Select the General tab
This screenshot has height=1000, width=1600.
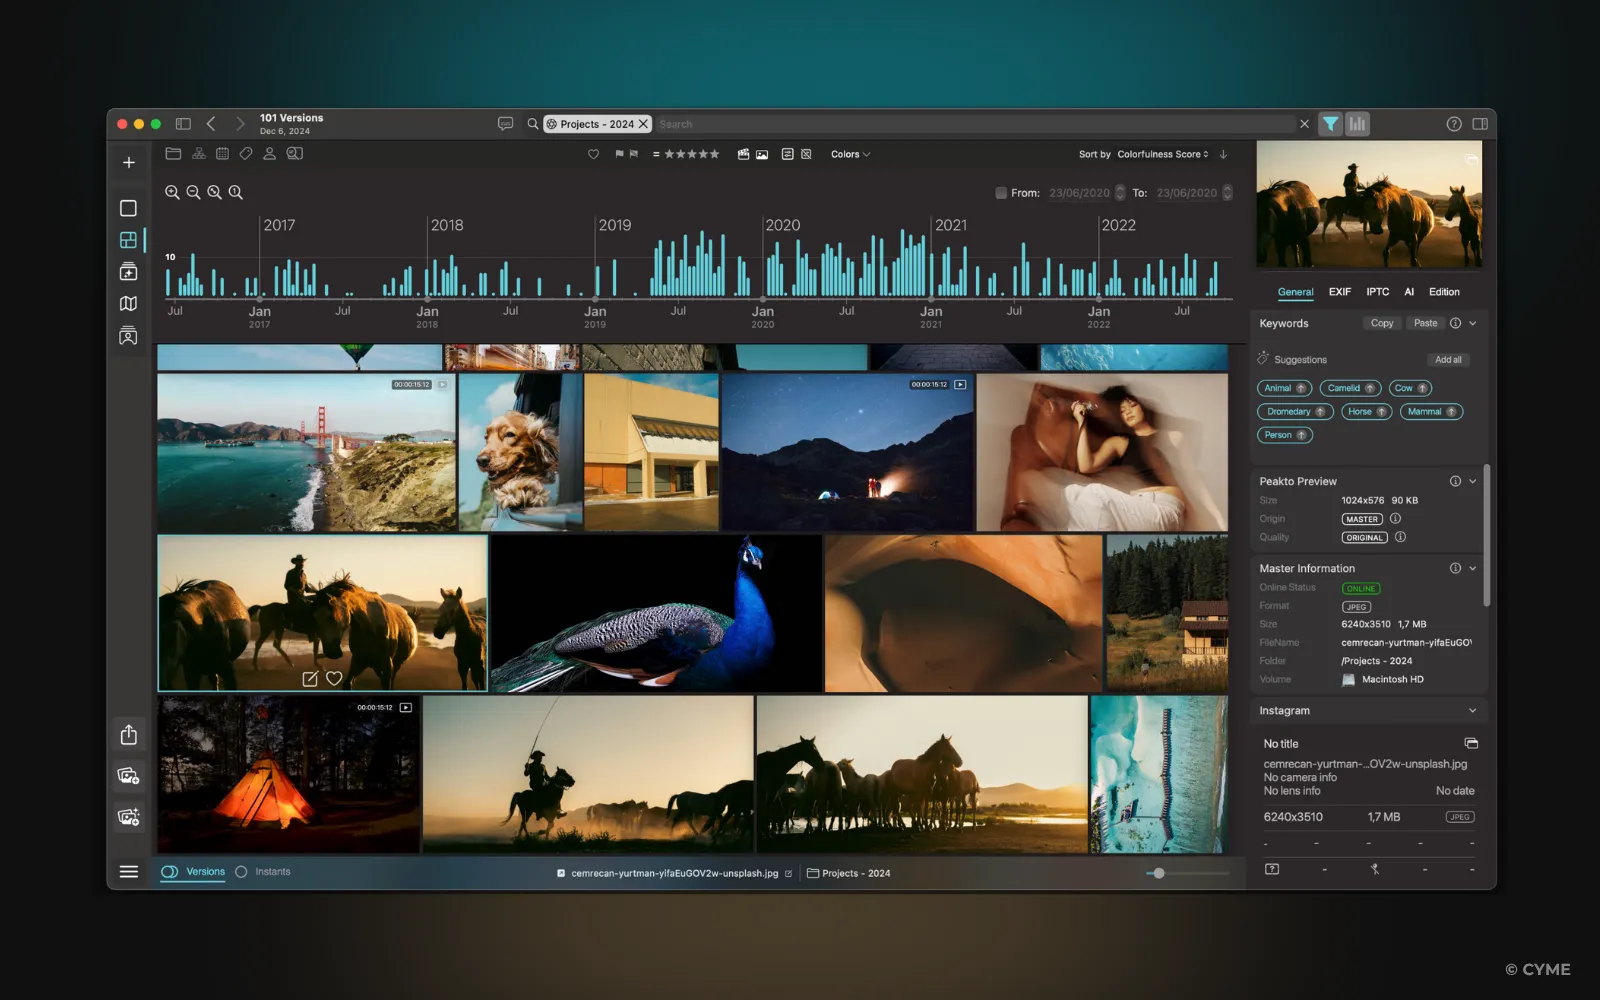pos(1295,292)
